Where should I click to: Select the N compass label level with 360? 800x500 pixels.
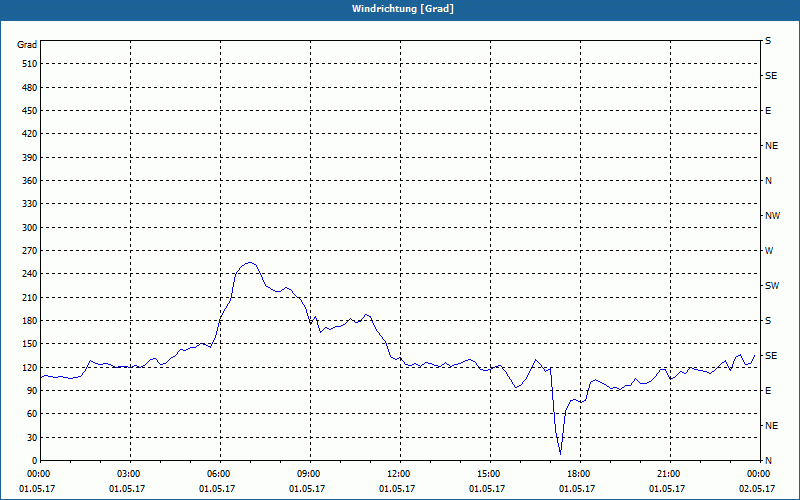point(768,181)
